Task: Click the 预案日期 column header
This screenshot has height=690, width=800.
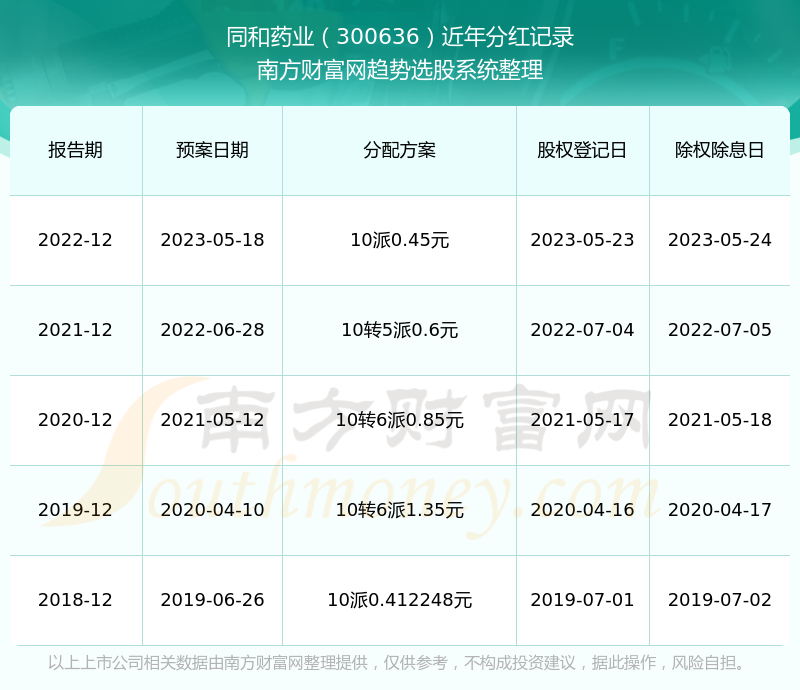Action: pyautogui.click(x=212, y=150)
